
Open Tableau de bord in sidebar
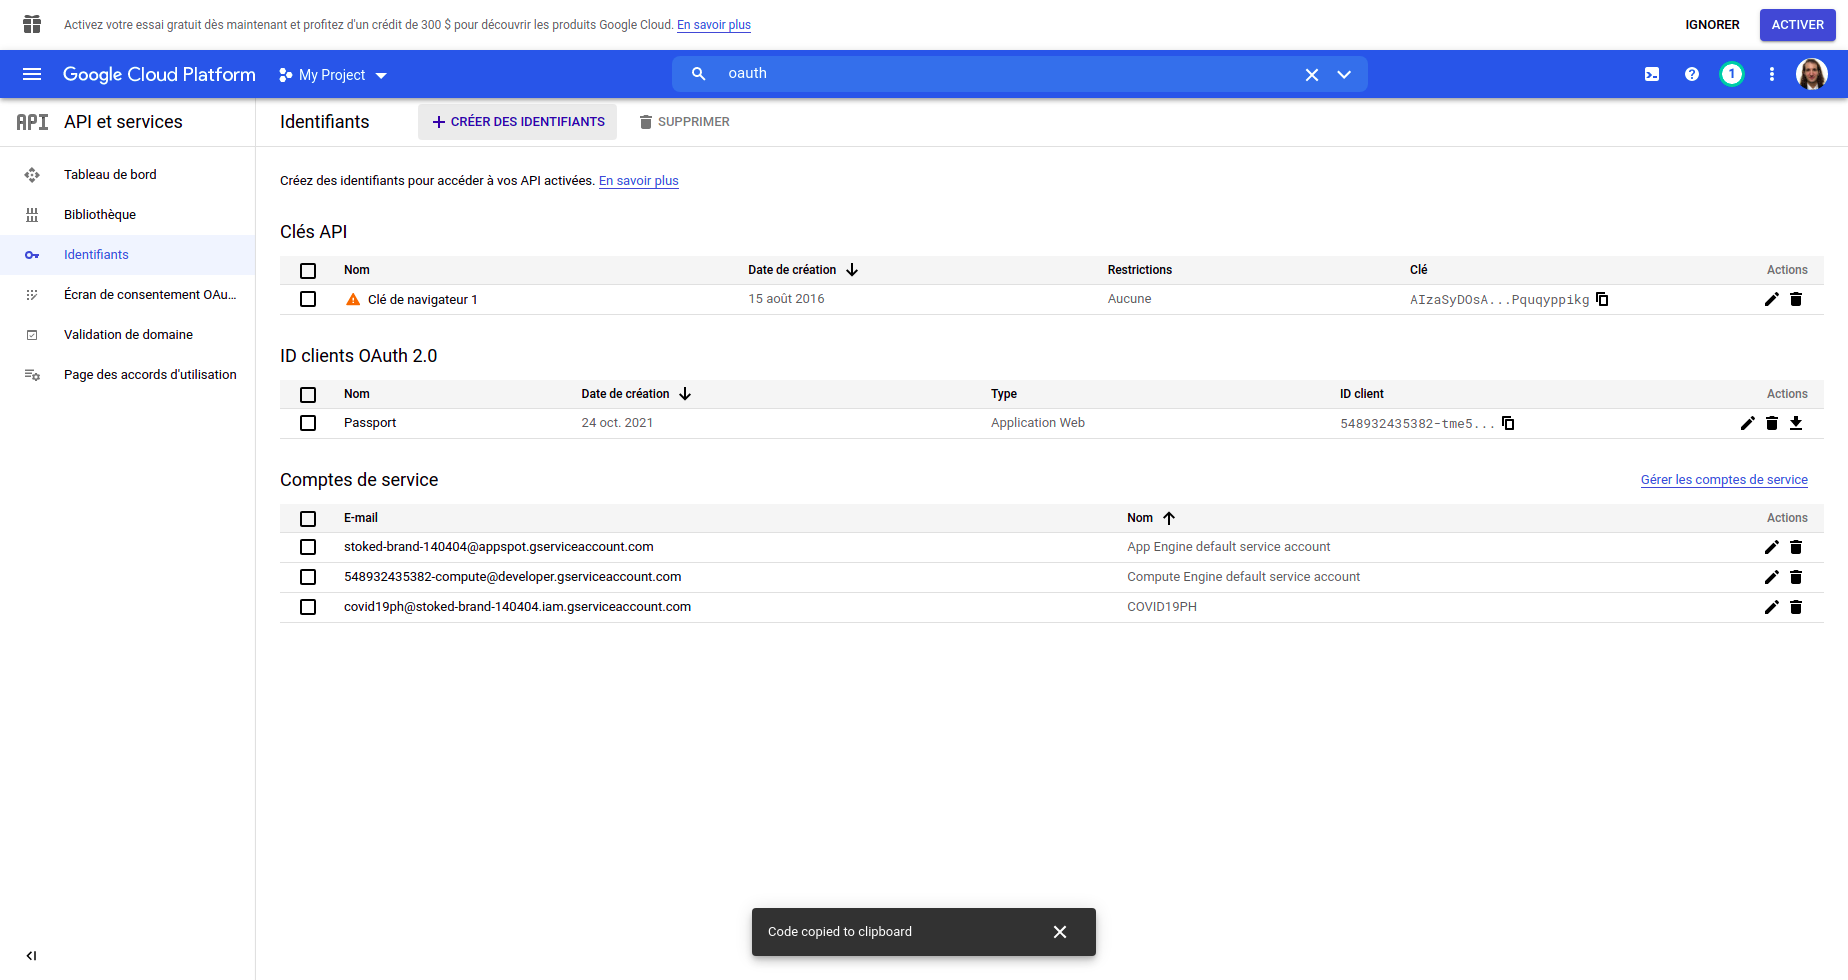point(127,174)
